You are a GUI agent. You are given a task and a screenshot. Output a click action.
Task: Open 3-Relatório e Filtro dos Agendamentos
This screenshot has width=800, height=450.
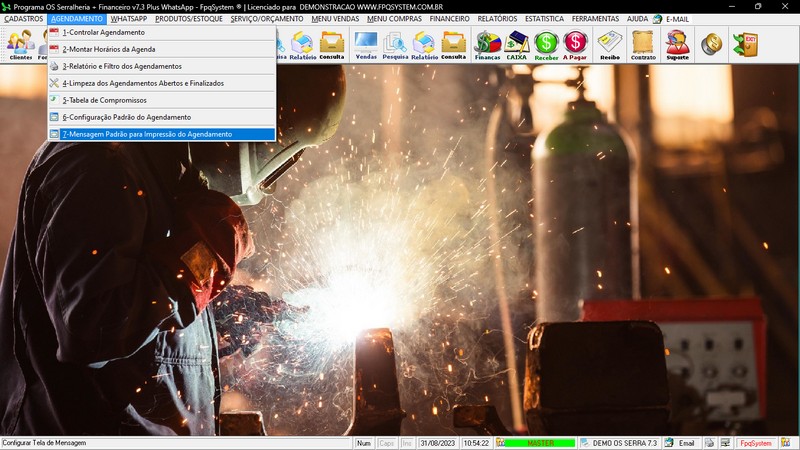pos(121,66)
